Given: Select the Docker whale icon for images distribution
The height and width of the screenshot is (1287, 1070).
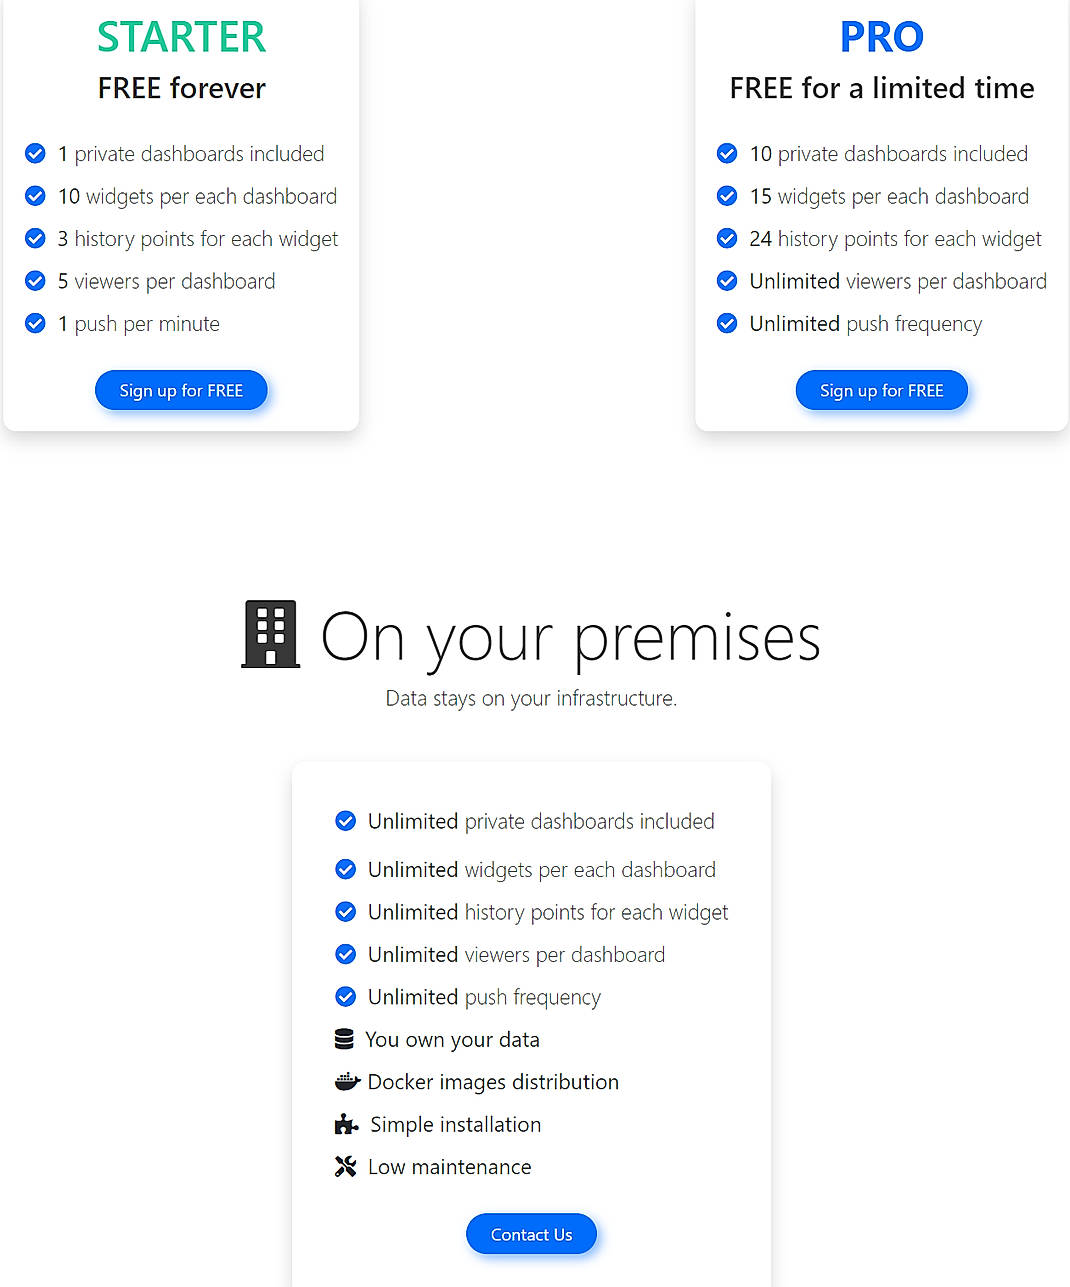Looking at the screenshot, I should (345, 1081).
